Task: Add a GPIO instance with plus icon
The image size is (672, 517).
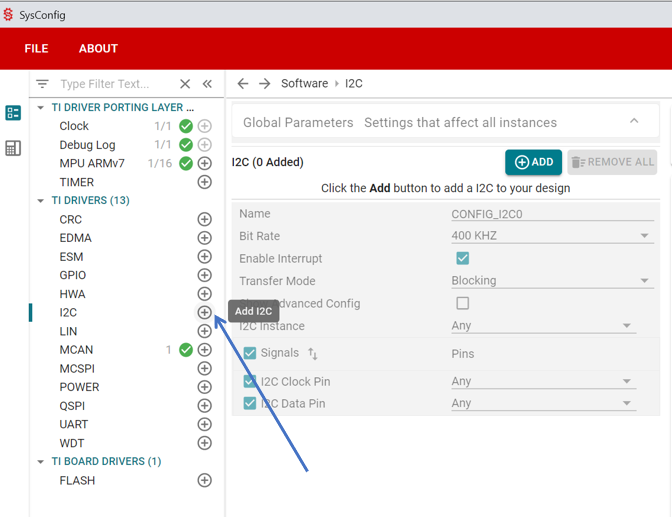Action: [x=204, y=276]
